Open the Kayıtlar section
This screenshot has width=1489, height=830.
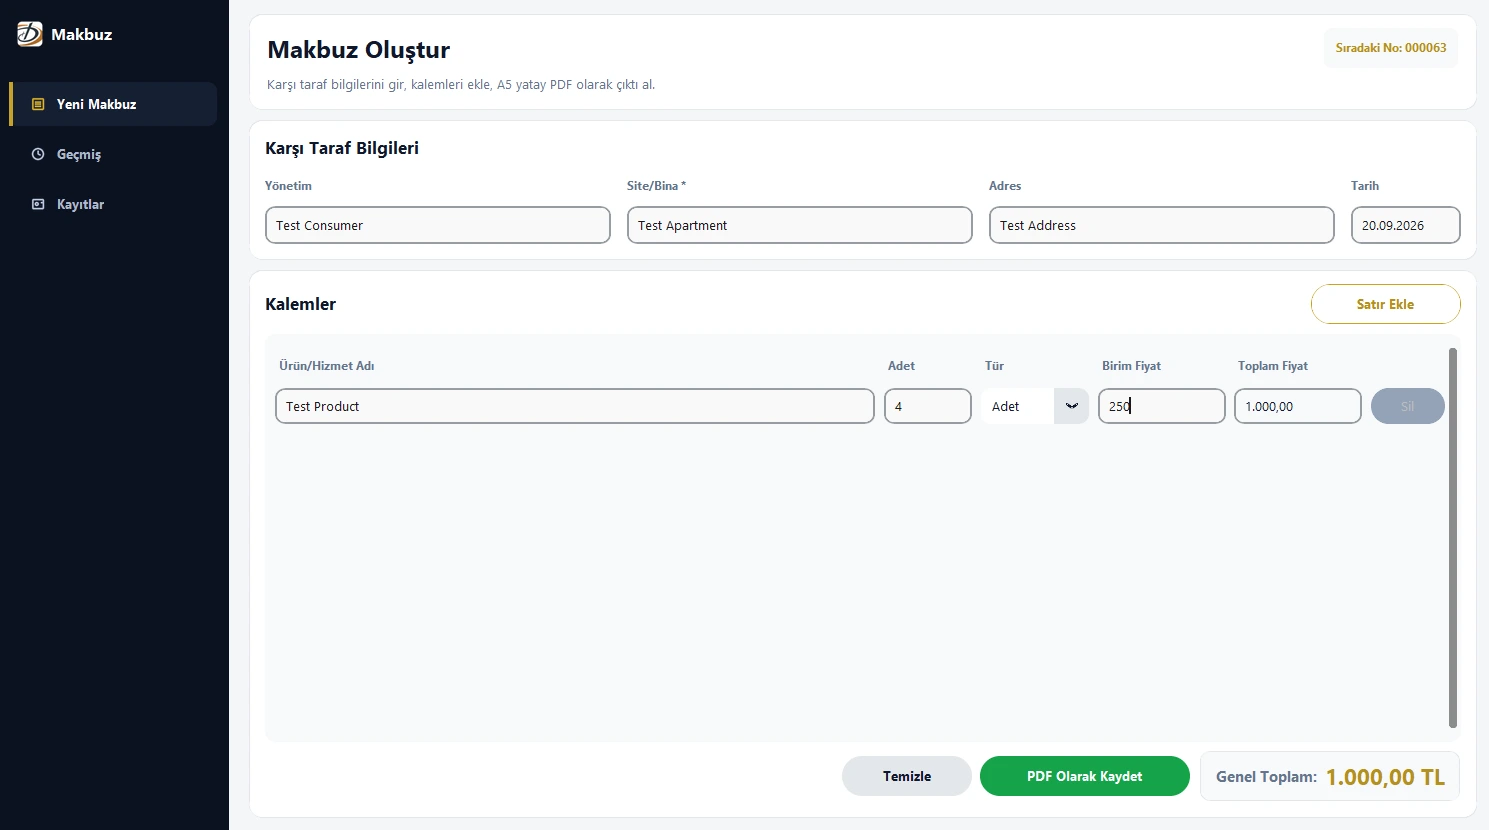(x=113, y=204)
